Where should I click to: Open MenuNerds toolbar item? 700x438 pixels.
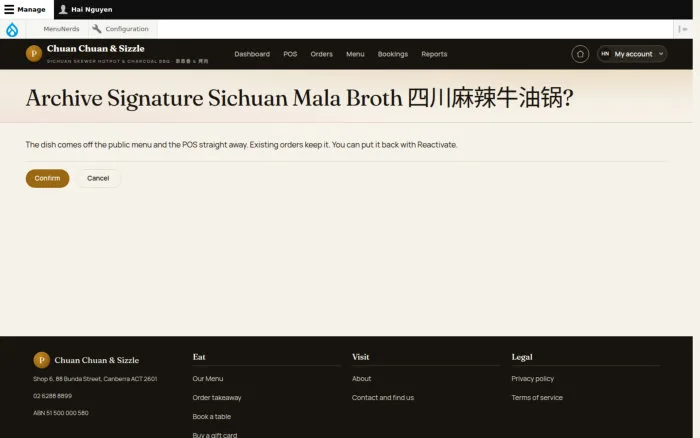click(x=61, y=29)
